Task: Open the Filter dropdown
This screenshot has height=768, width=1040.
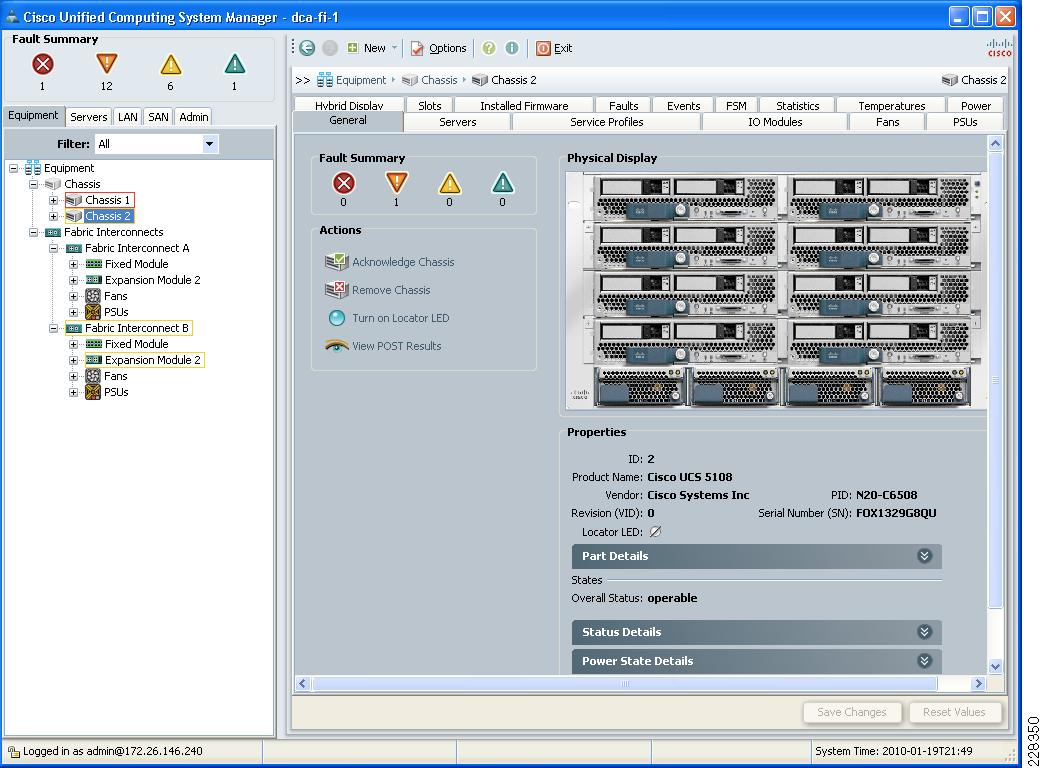Action: coord(210,144)
